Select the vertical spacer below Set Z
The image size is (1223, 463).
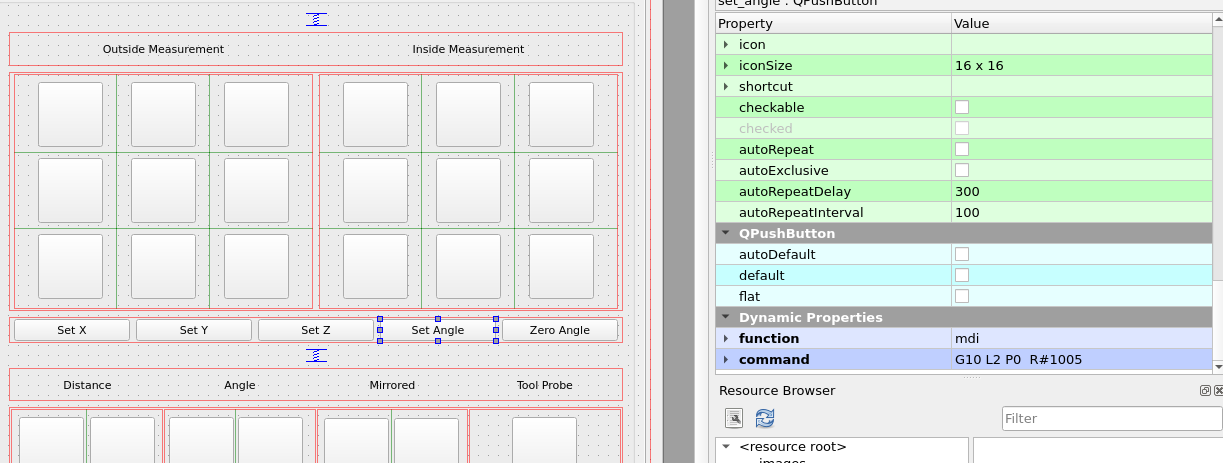(x=316, y=355)
